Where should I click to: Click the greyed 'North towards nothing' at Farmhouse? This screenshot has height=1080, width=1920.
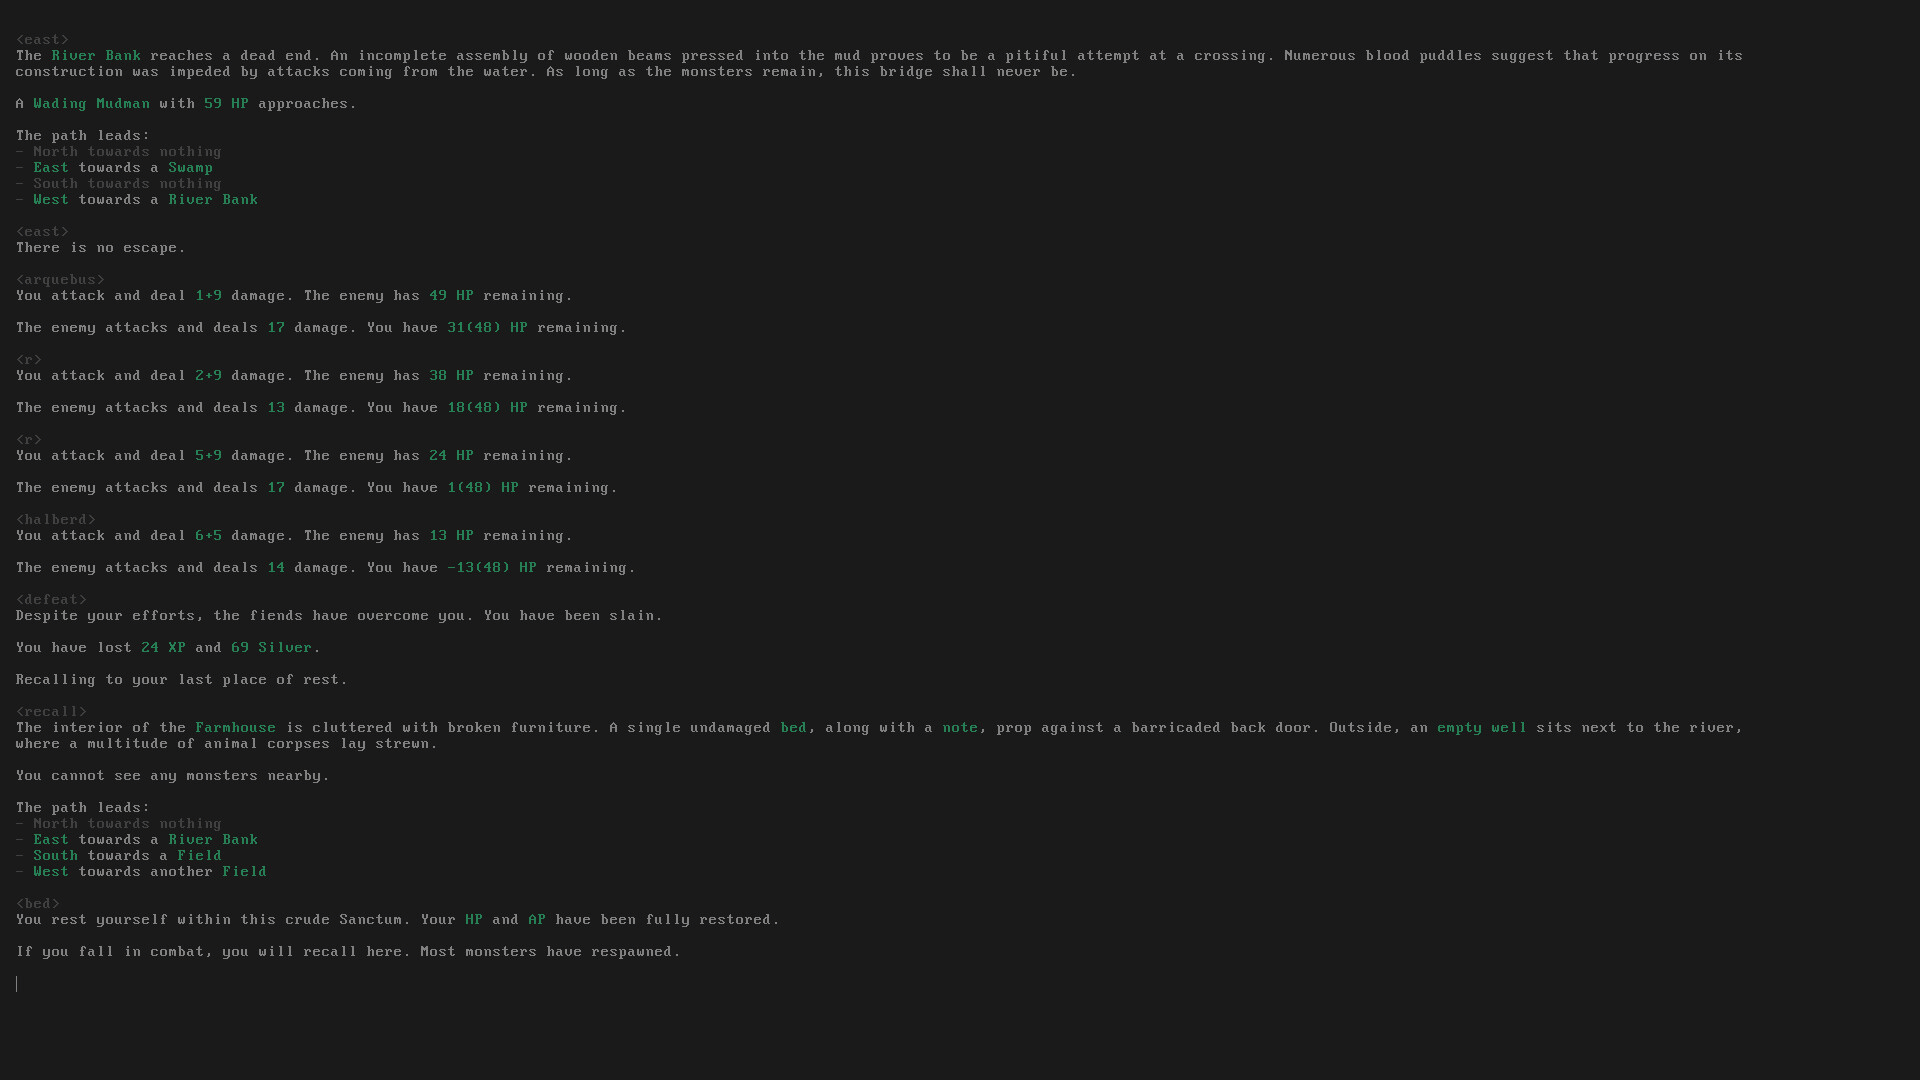coord(127,824)
